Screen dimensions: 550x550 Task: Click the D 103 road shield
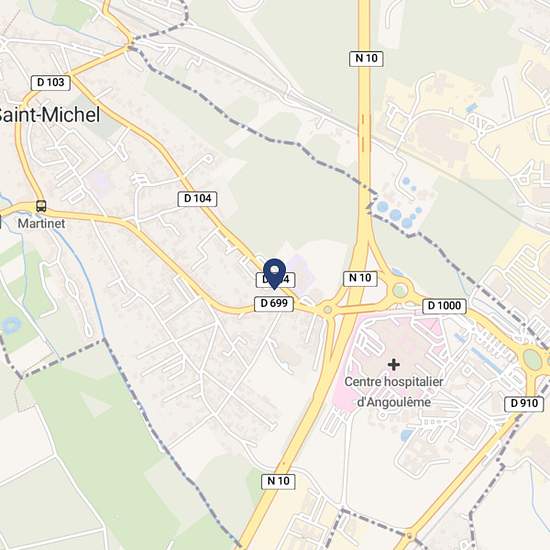tap(51, 83)
